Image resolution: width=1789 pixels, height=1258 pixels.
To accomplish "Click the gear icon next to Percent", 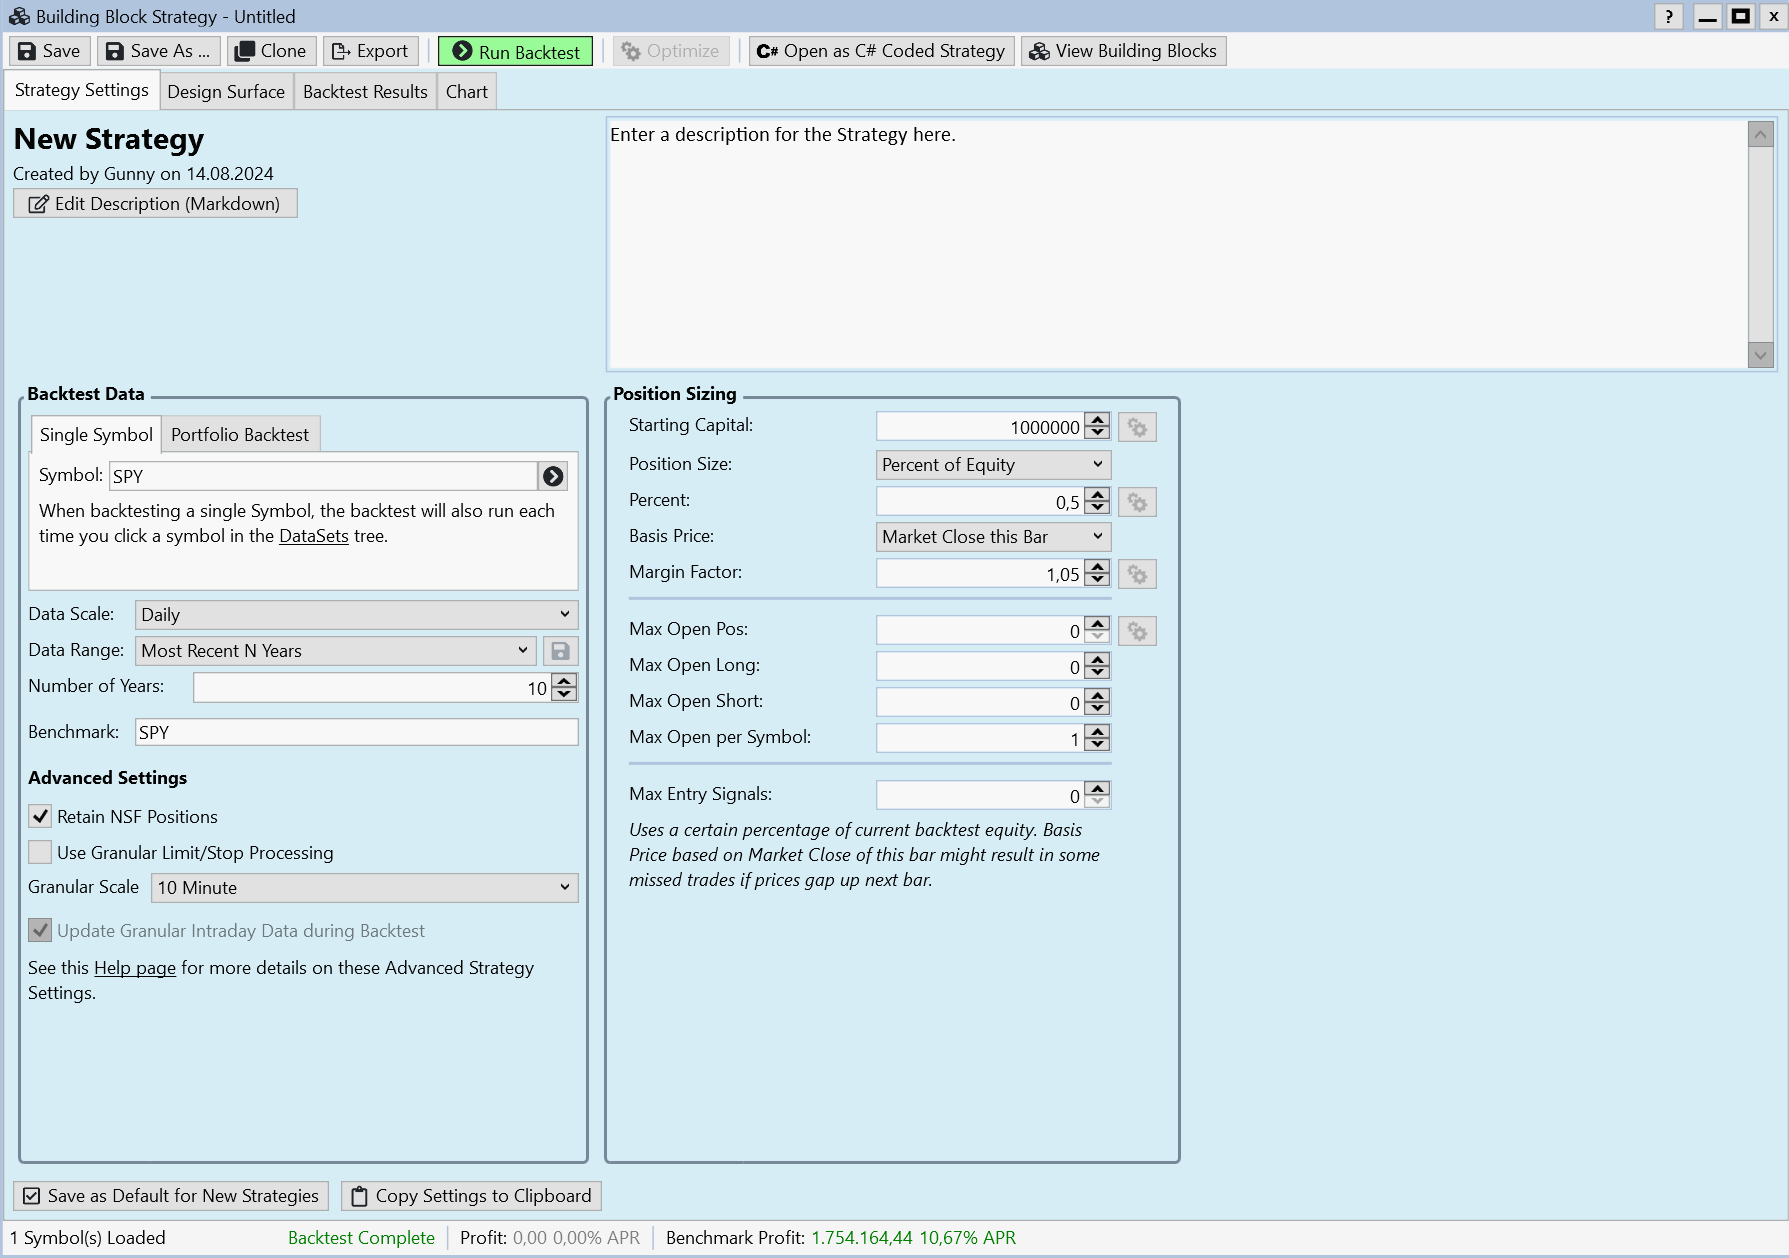I will (1137, 502).
